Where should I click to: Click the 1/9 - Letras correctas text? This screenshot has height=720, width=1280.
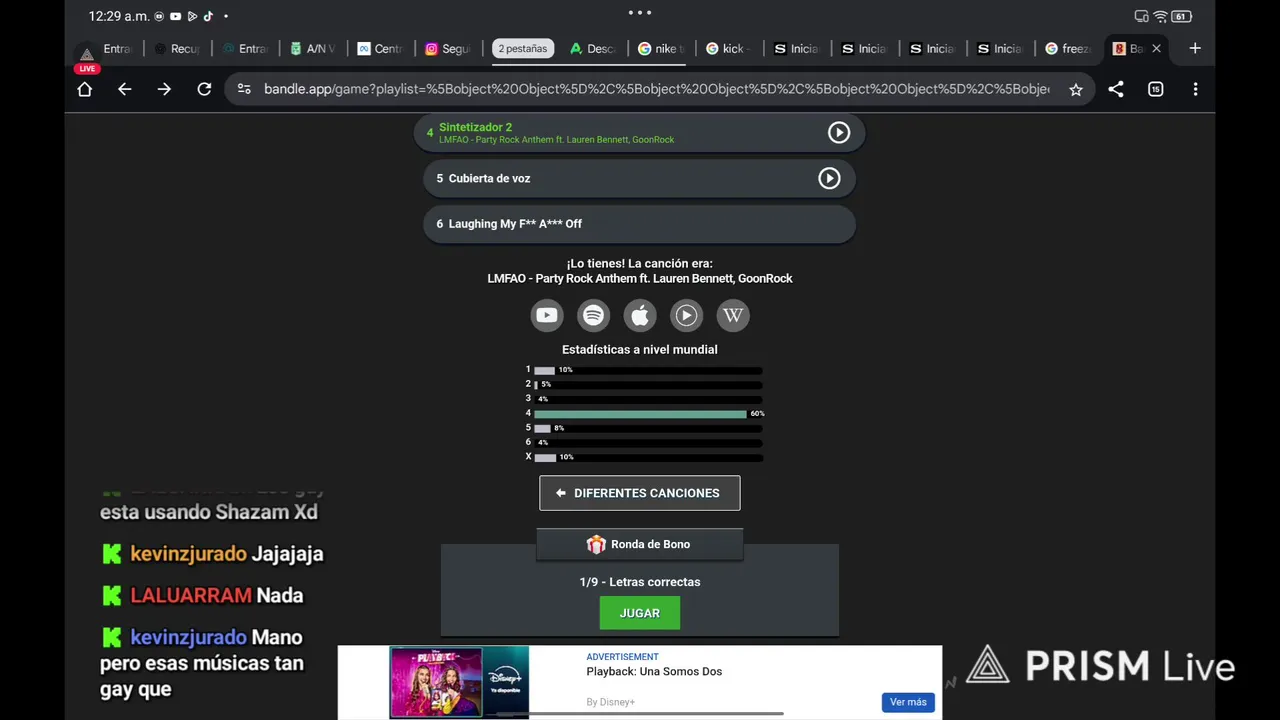click(x=640, y=582)
